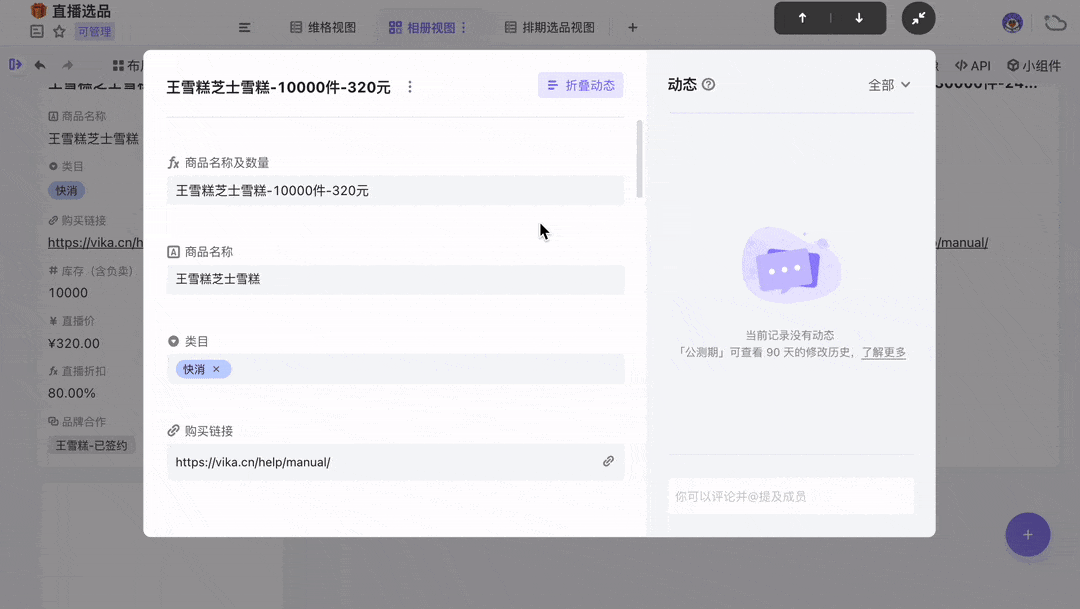This screenshot has height=609, width=1080.
Task: Switch to 排期选品视图 tab
Action: tap(550, 28)
